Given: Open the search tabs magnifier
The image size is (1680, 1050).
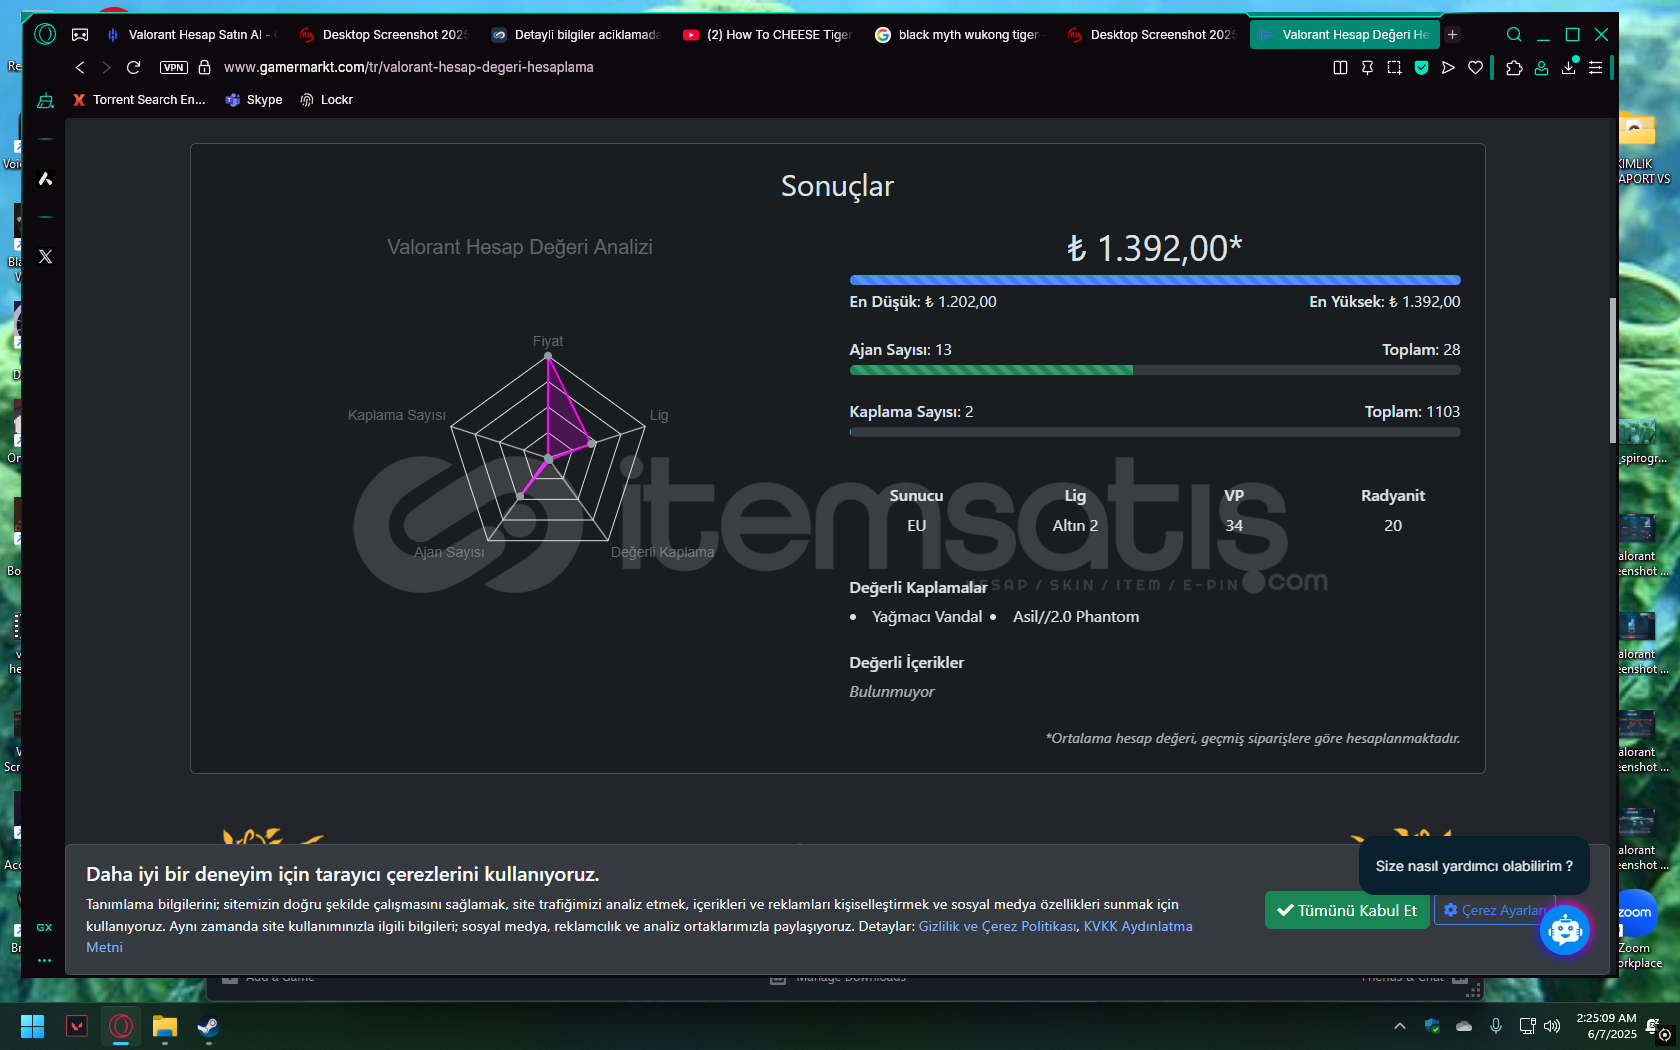Looking at the screenshot, I should [x=1514, y=34].
